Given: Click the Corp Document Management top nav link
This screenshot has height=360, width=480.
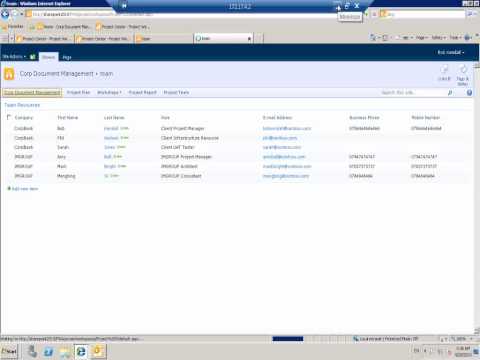Looking at the screenshot, I should click(x=32, y=92).
